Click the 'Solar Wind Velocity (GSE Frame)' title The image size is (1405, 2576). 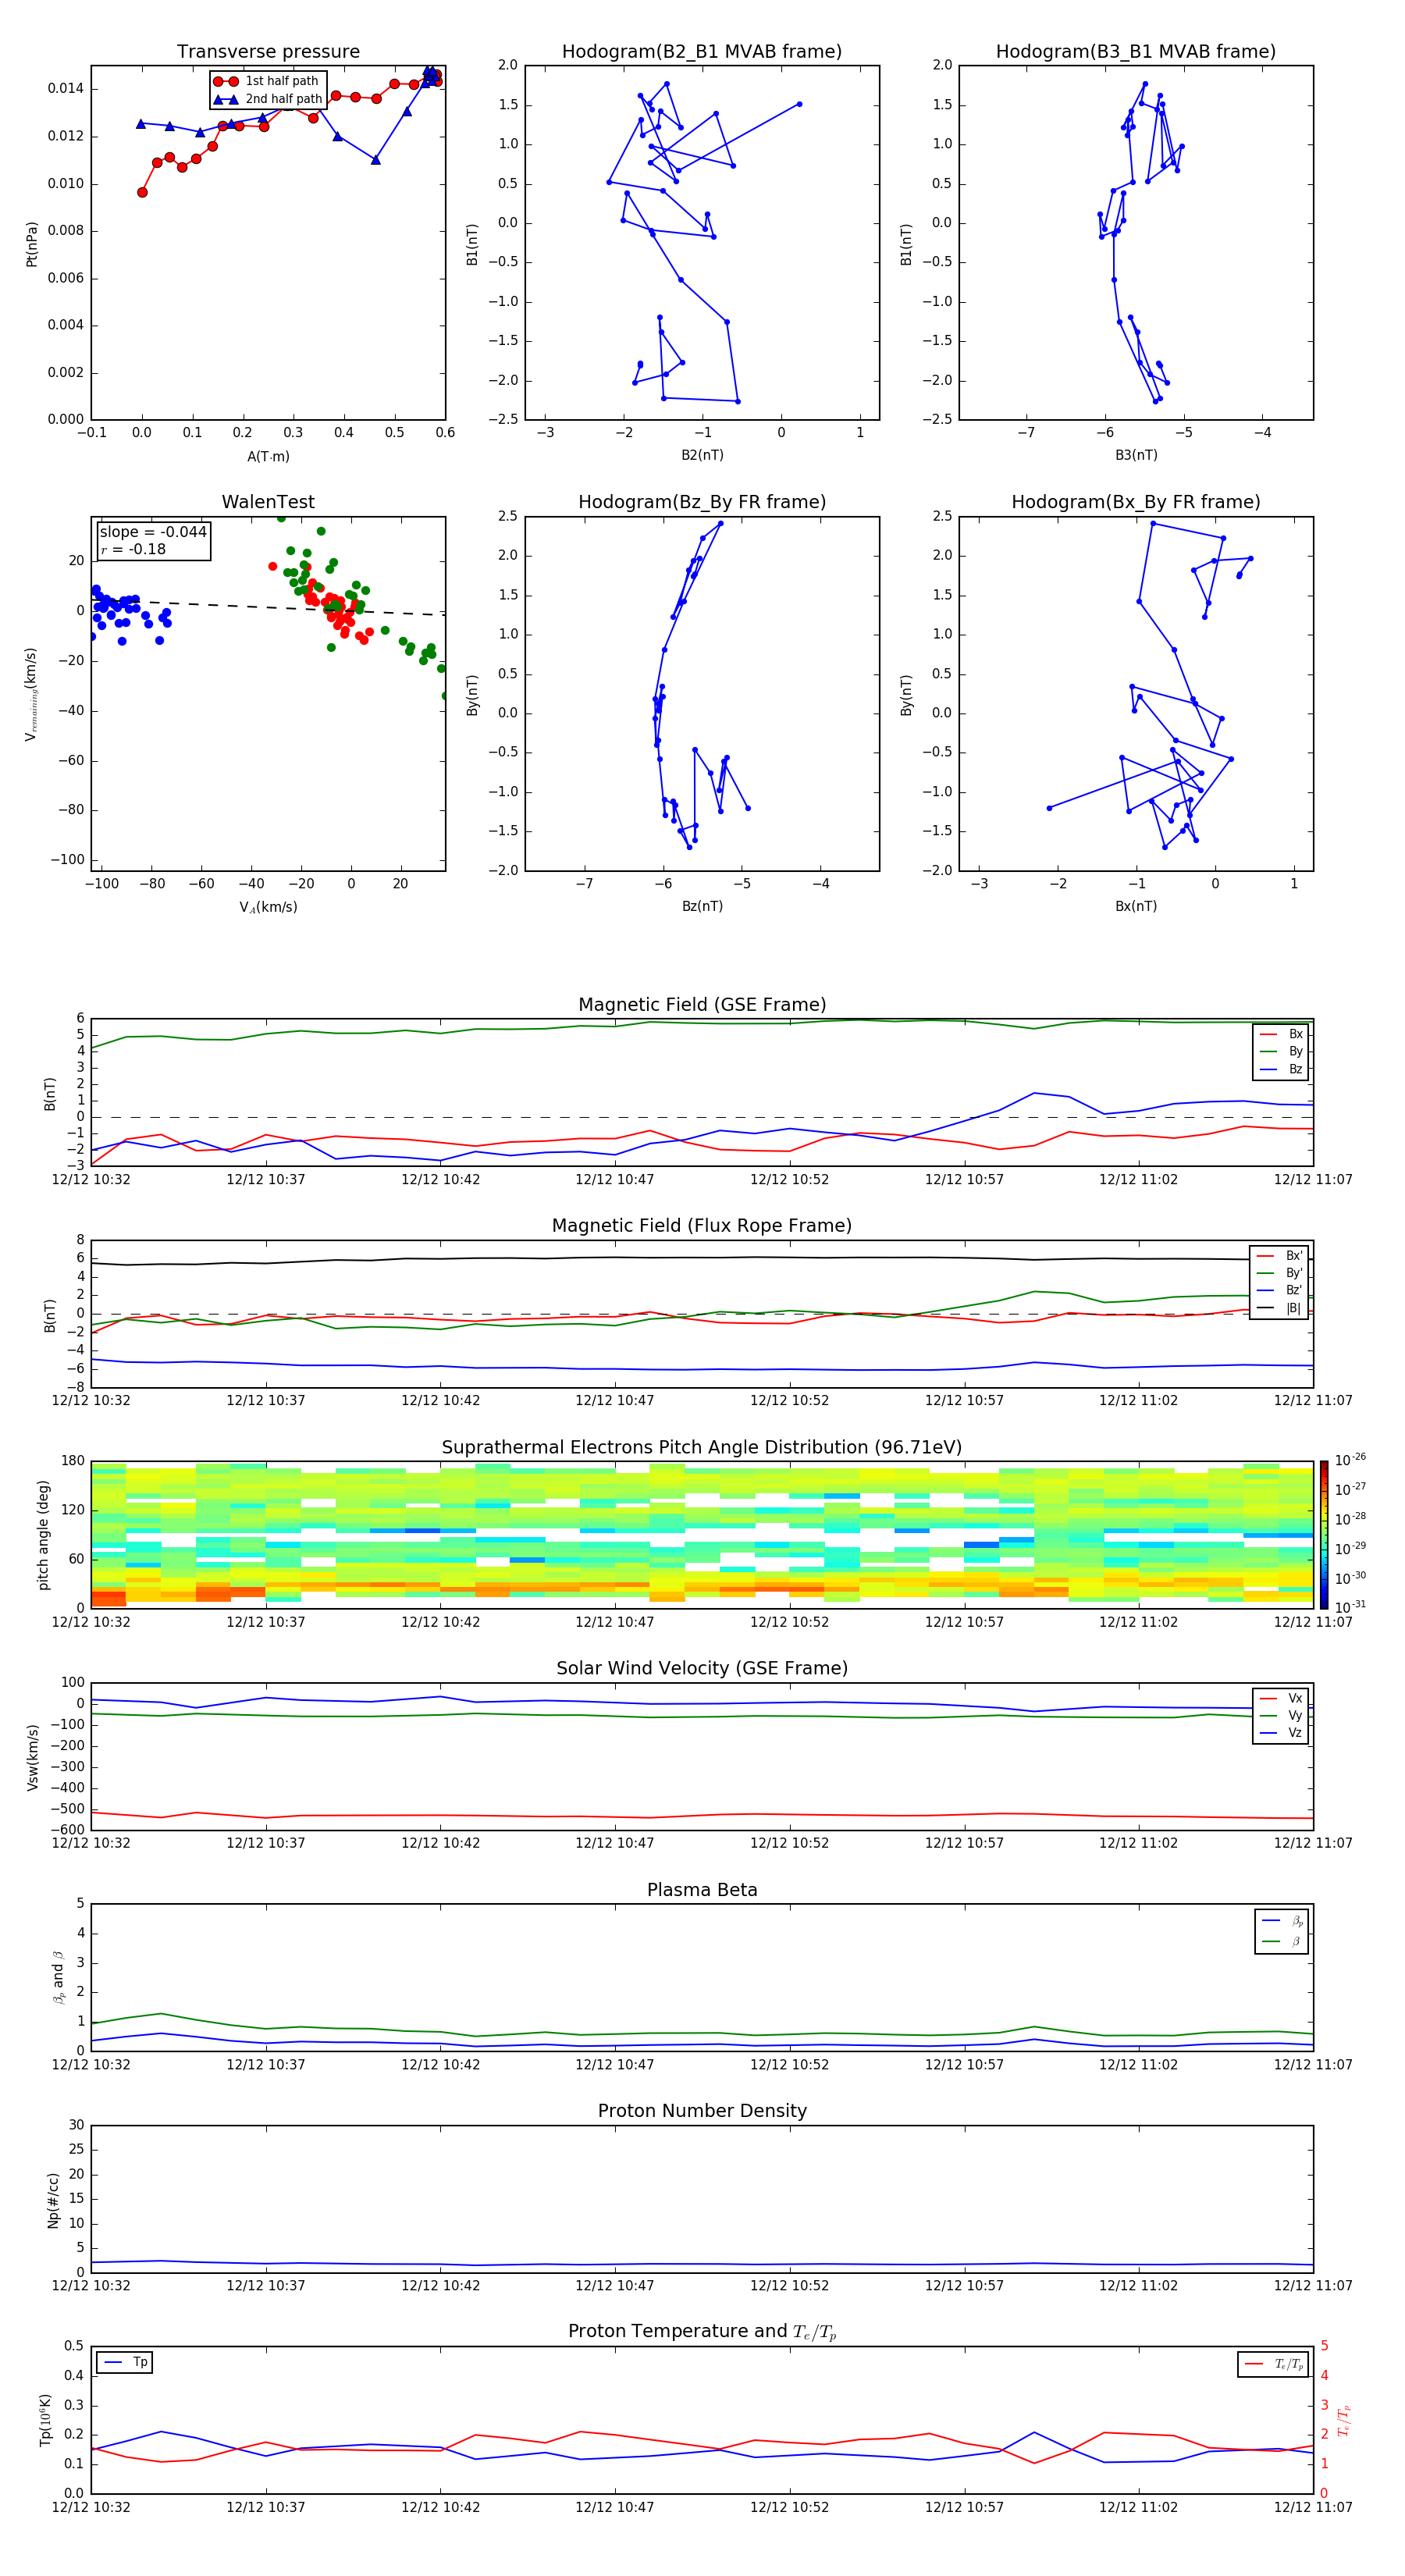[702, 1668]
